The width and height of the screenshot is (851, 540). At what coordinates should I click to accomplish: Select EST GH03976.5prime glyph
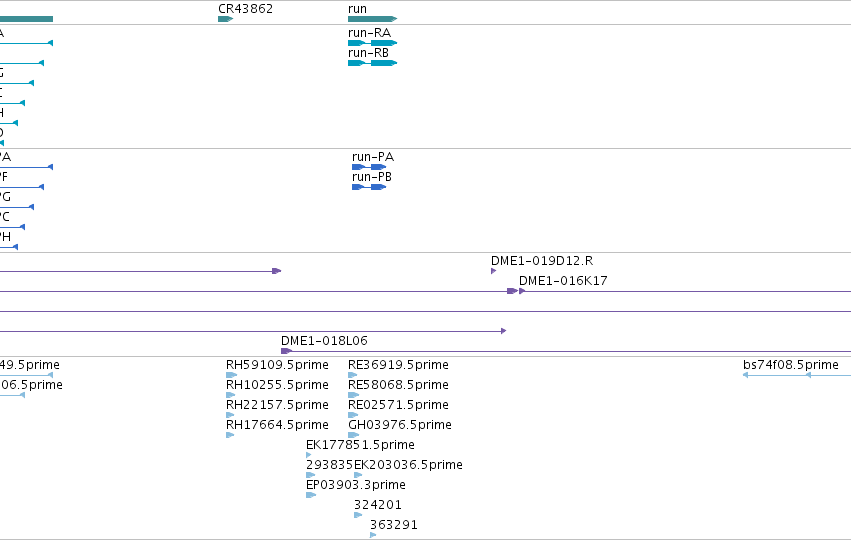354,435
